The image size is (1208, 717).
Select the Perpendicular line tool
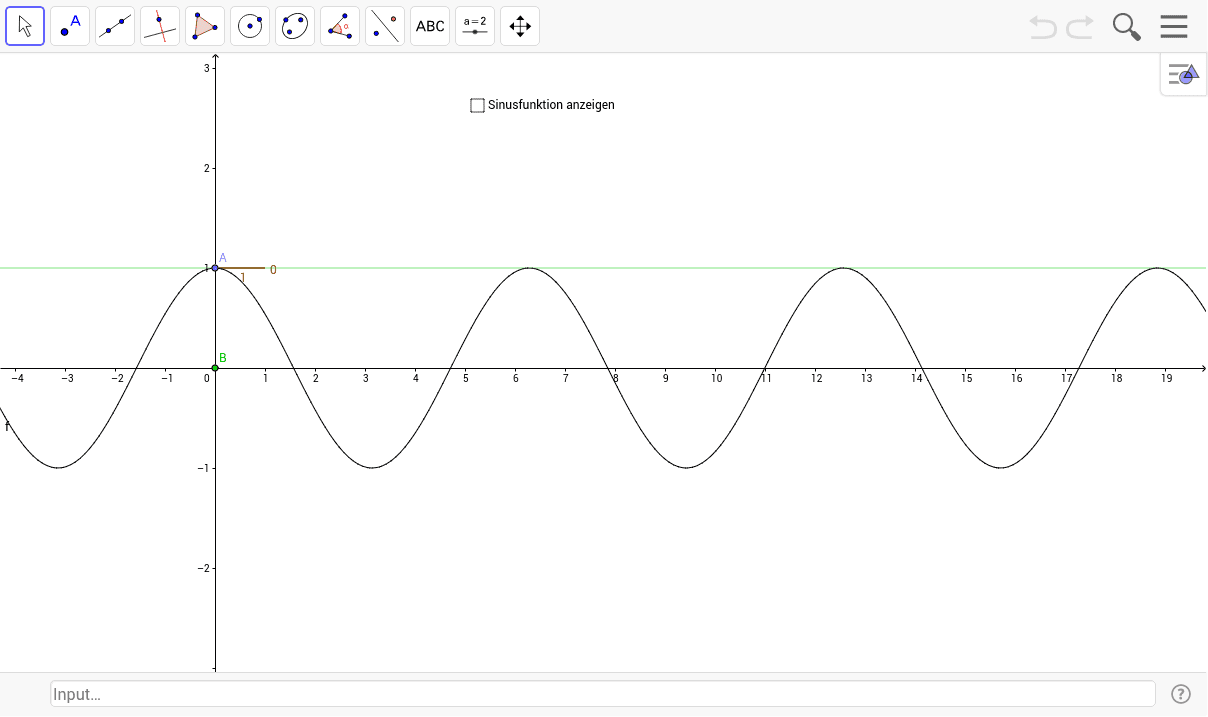click(x=160, y=26)
